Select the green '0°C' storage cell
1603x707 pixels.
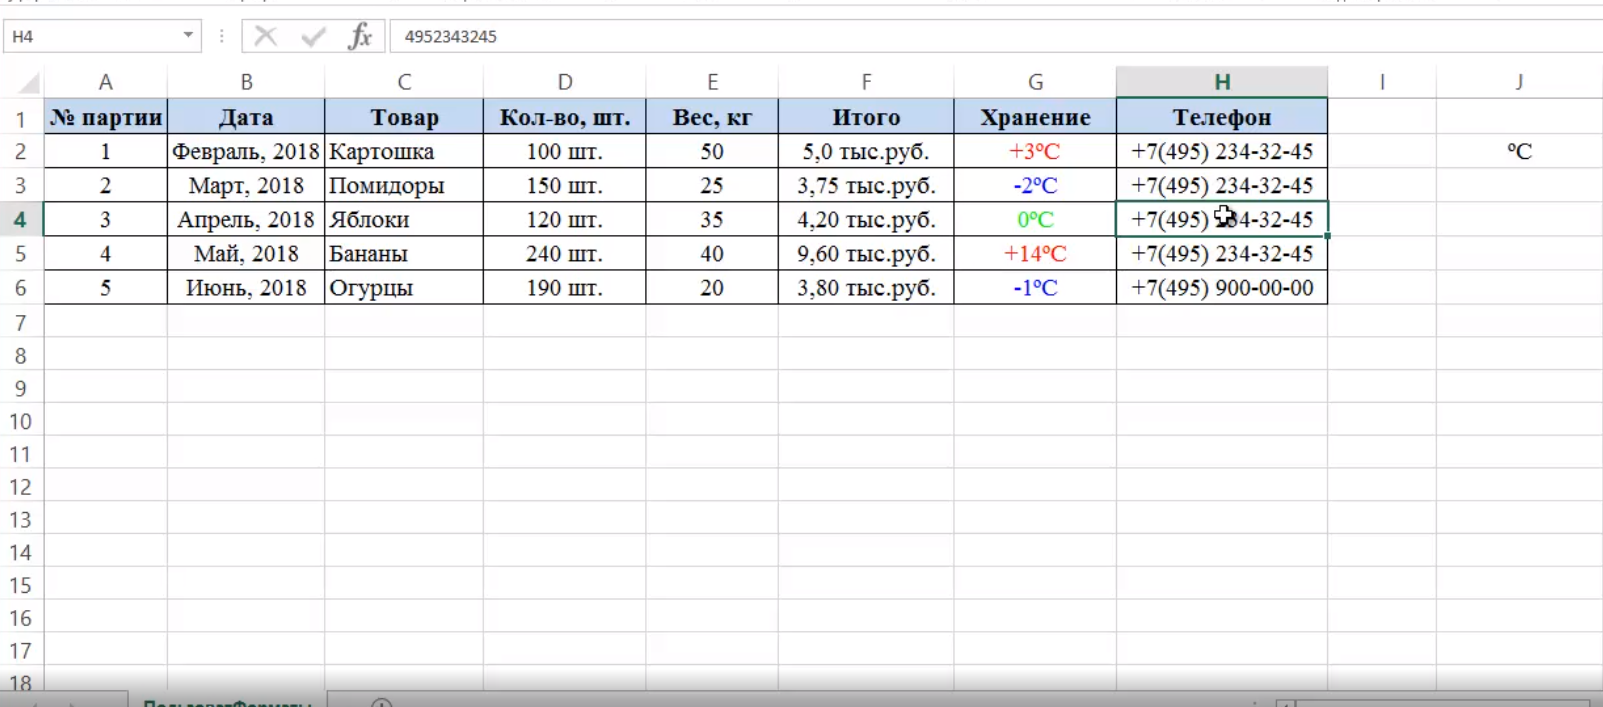tap(1035, 219)
